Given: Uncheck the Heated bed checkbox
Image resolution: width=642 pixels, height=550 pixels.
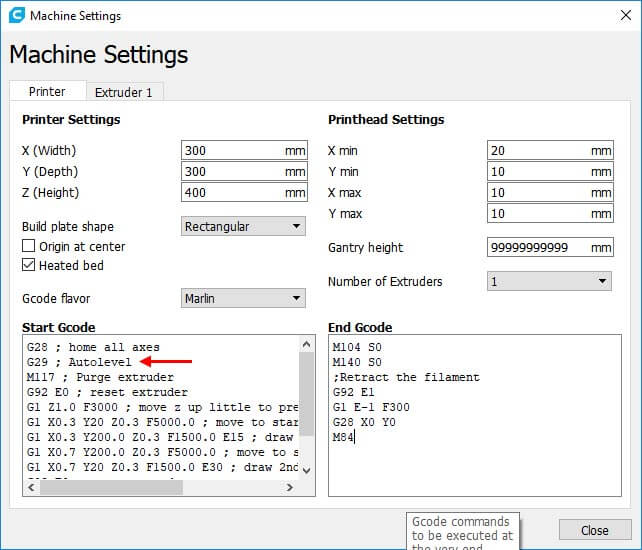Looking at the screenshot, I should (x=28, y=265).
